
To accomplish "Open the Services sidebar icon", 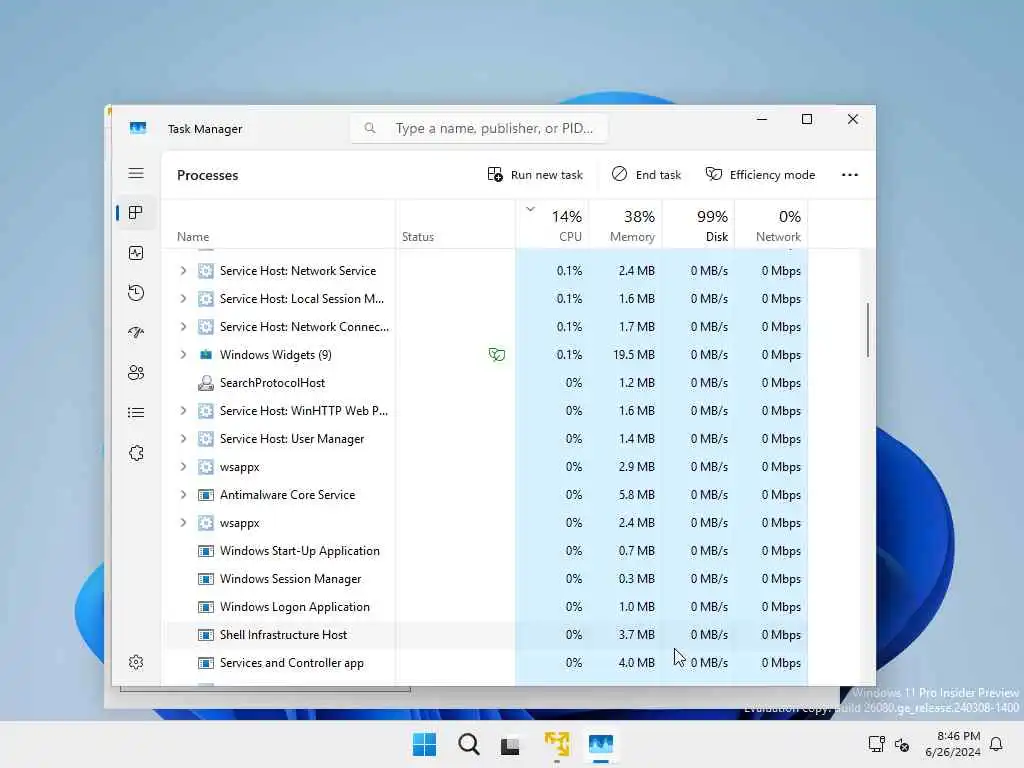I will pyautogui.click(x=136, y=453).
